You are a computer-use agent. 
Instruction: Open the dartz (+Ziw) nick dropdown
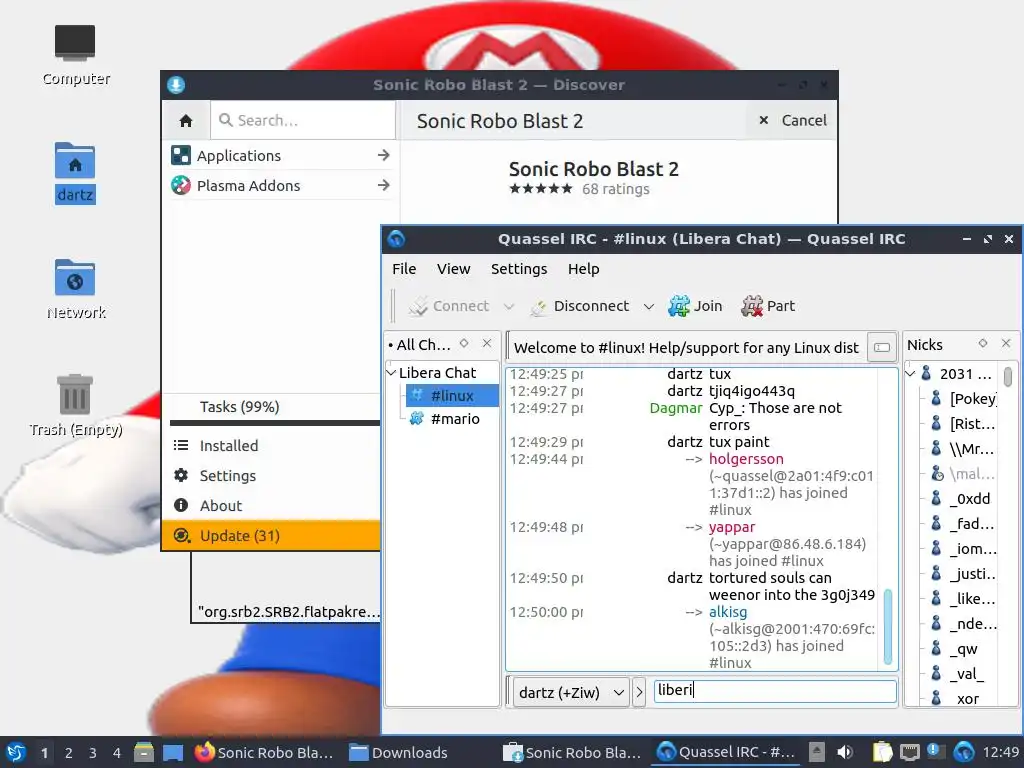point(571,692)
